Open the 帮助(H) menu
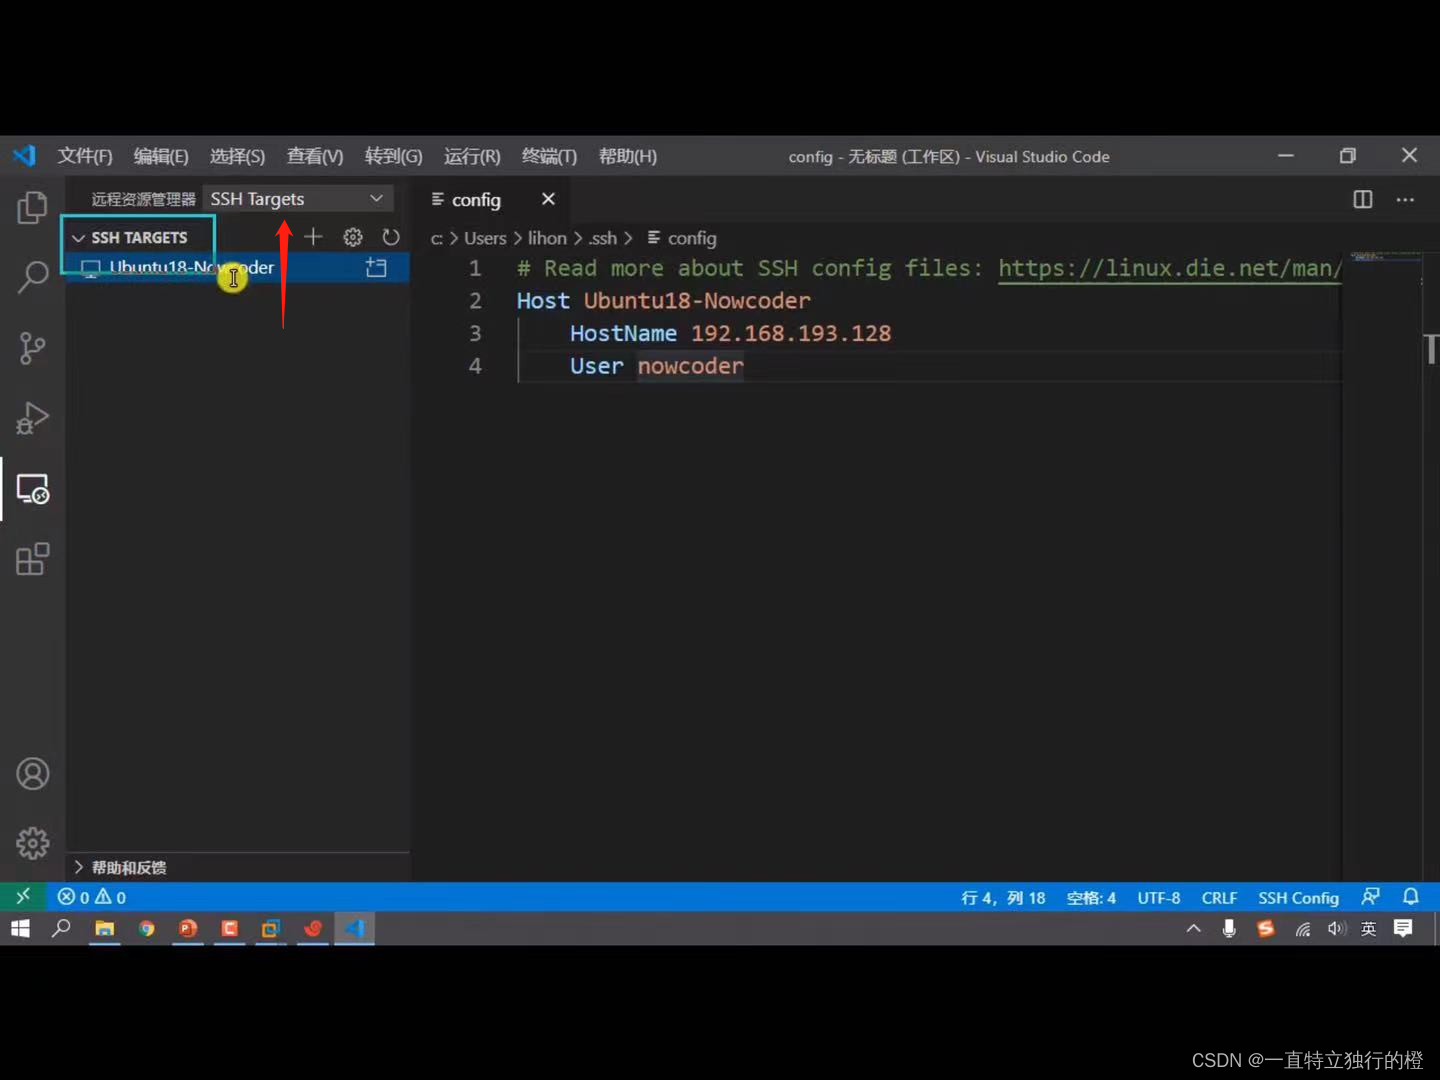This screenshot has width=1440, height=1080. (627, 156)
